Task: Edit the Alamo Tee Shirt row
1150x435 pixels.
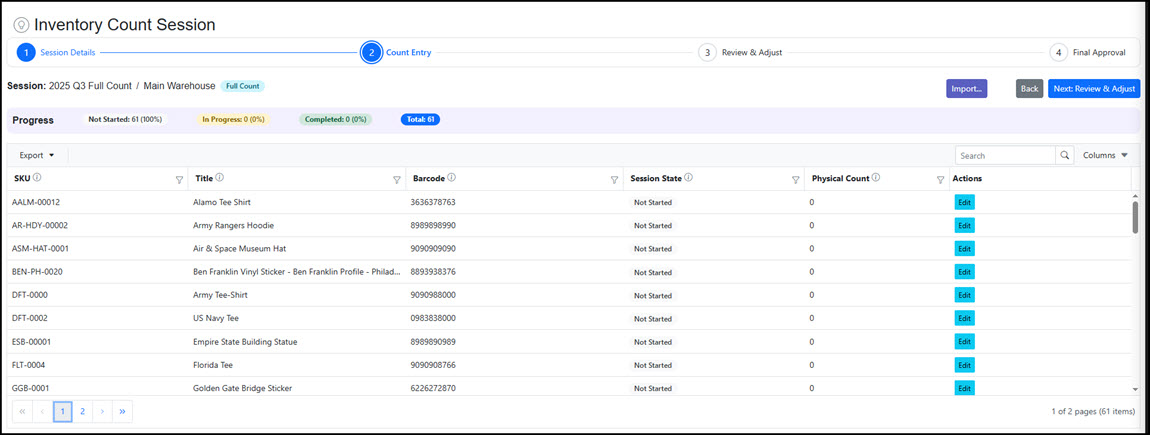Action: 964,202
